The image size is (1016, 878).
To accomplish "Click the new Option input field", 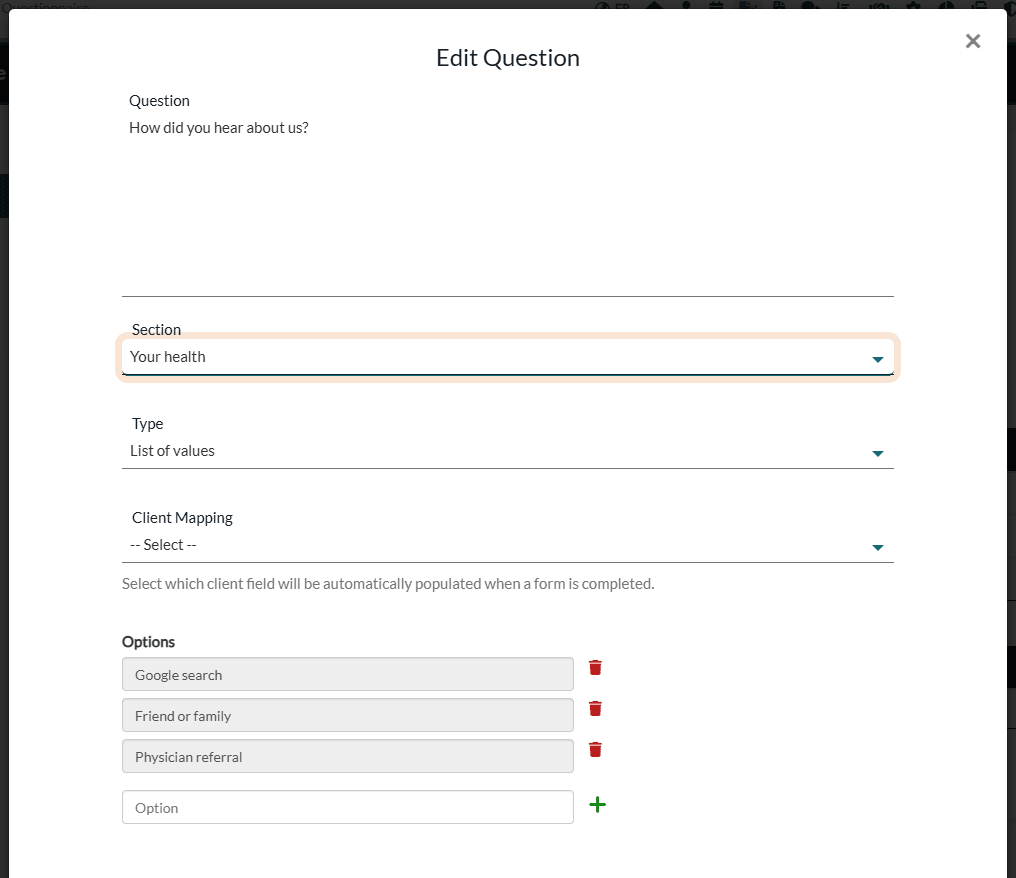I will tap(348, 807).
